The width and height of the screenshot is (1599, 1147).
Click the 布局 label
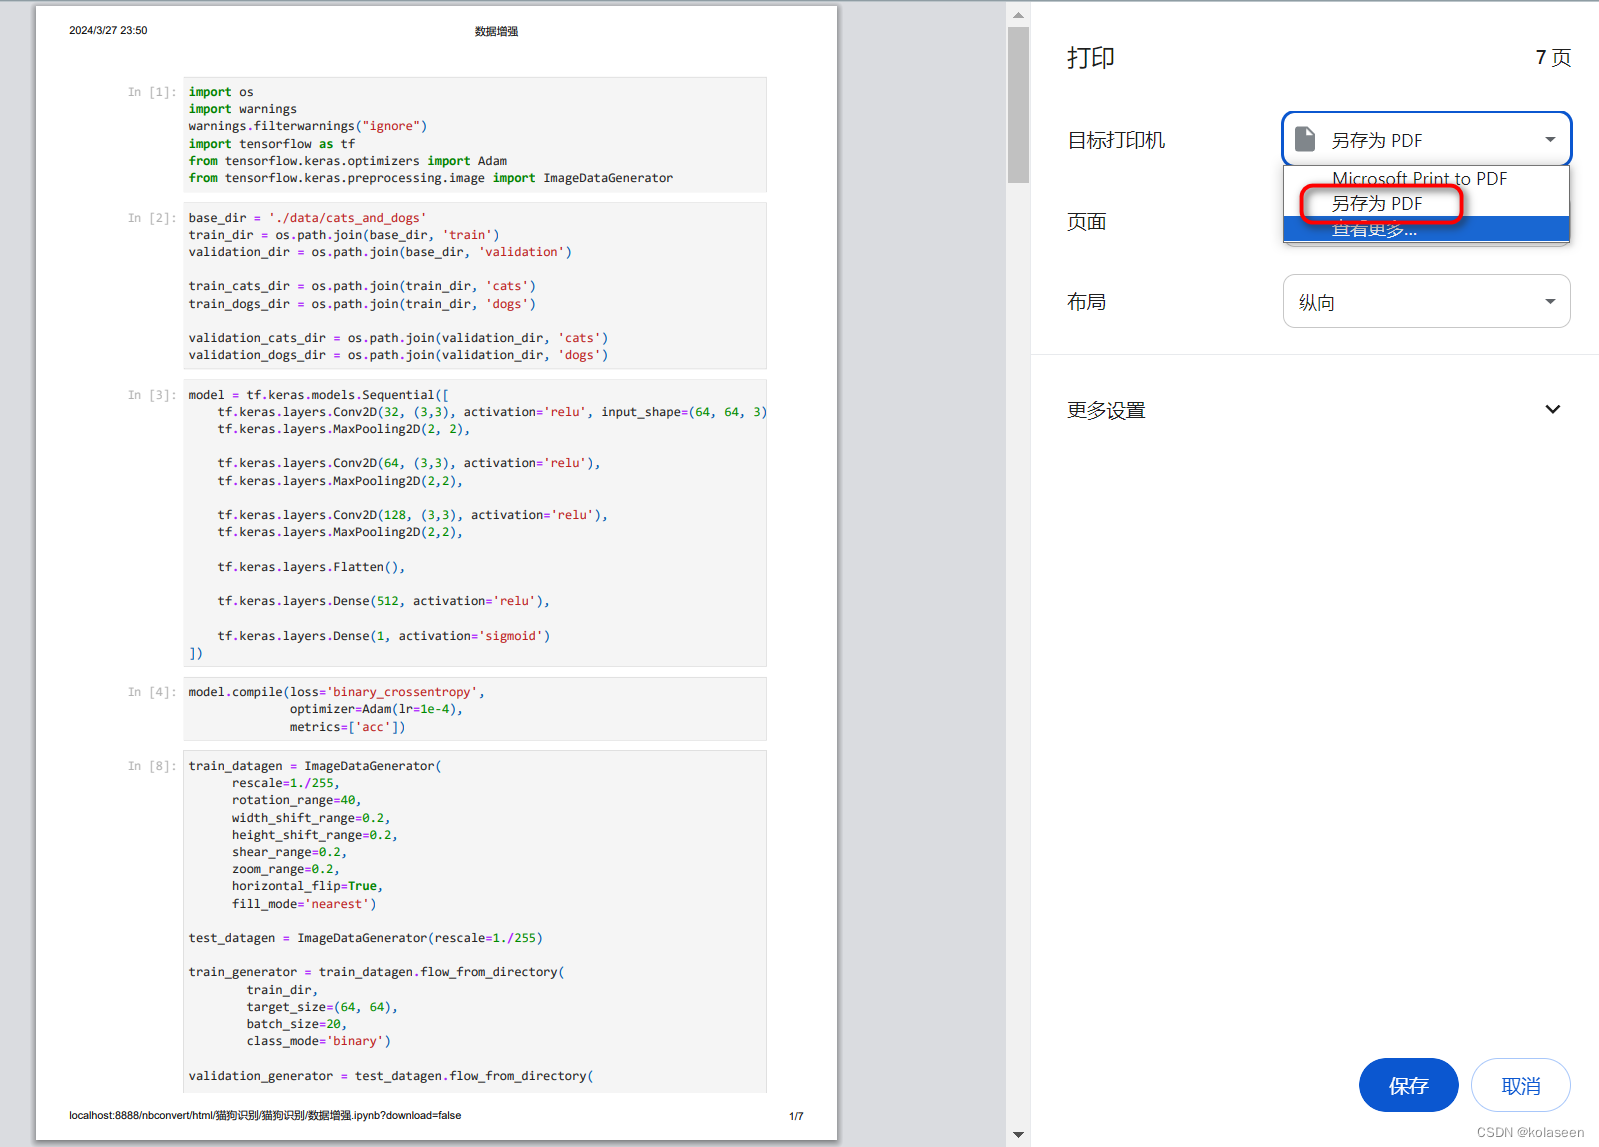(x=1086, y=302)
